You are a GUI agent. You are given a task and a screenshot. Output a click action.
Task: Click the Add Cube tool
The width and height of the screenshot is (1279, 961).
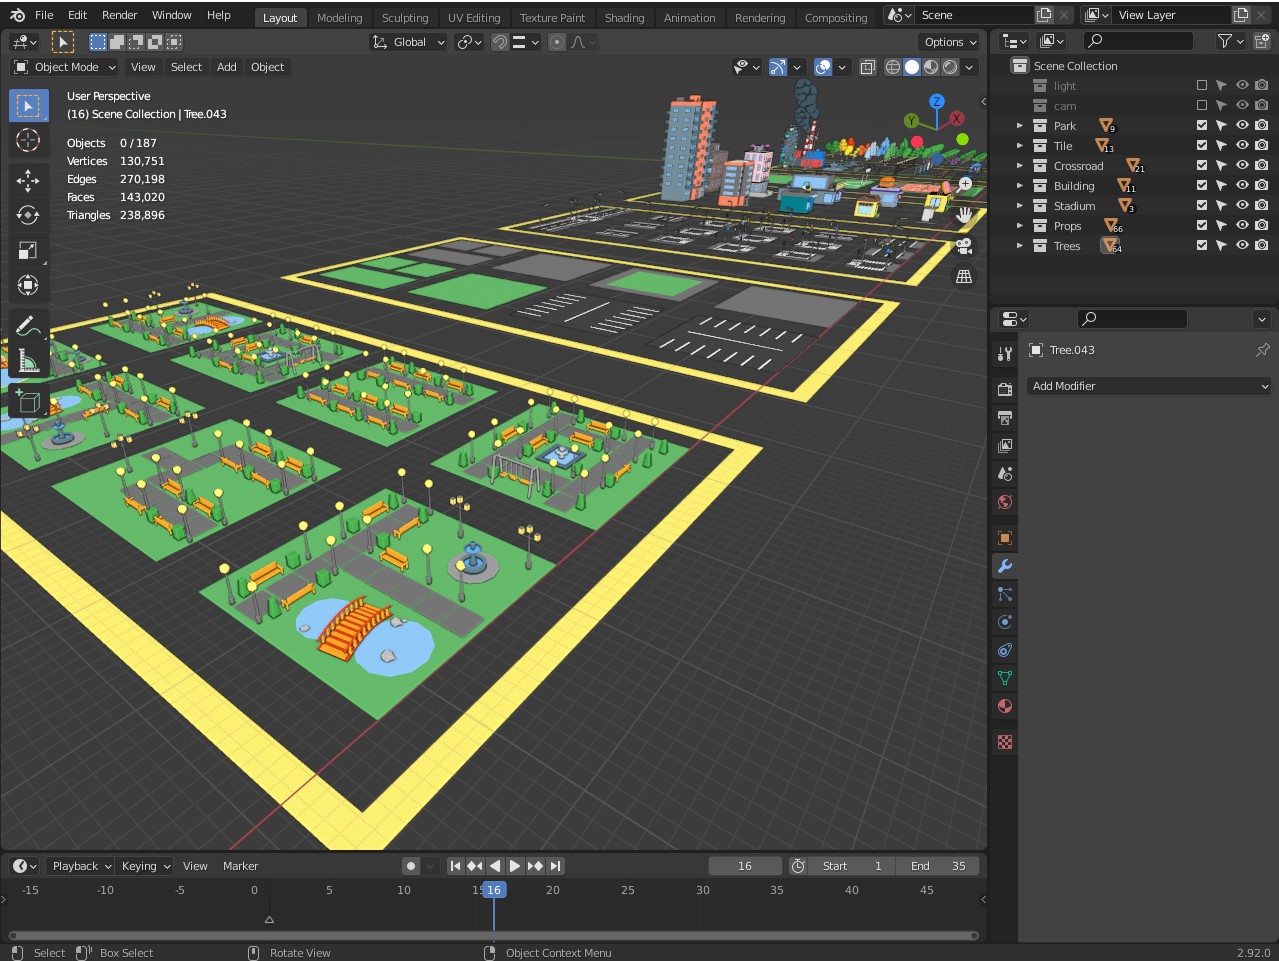pos(28,402)
